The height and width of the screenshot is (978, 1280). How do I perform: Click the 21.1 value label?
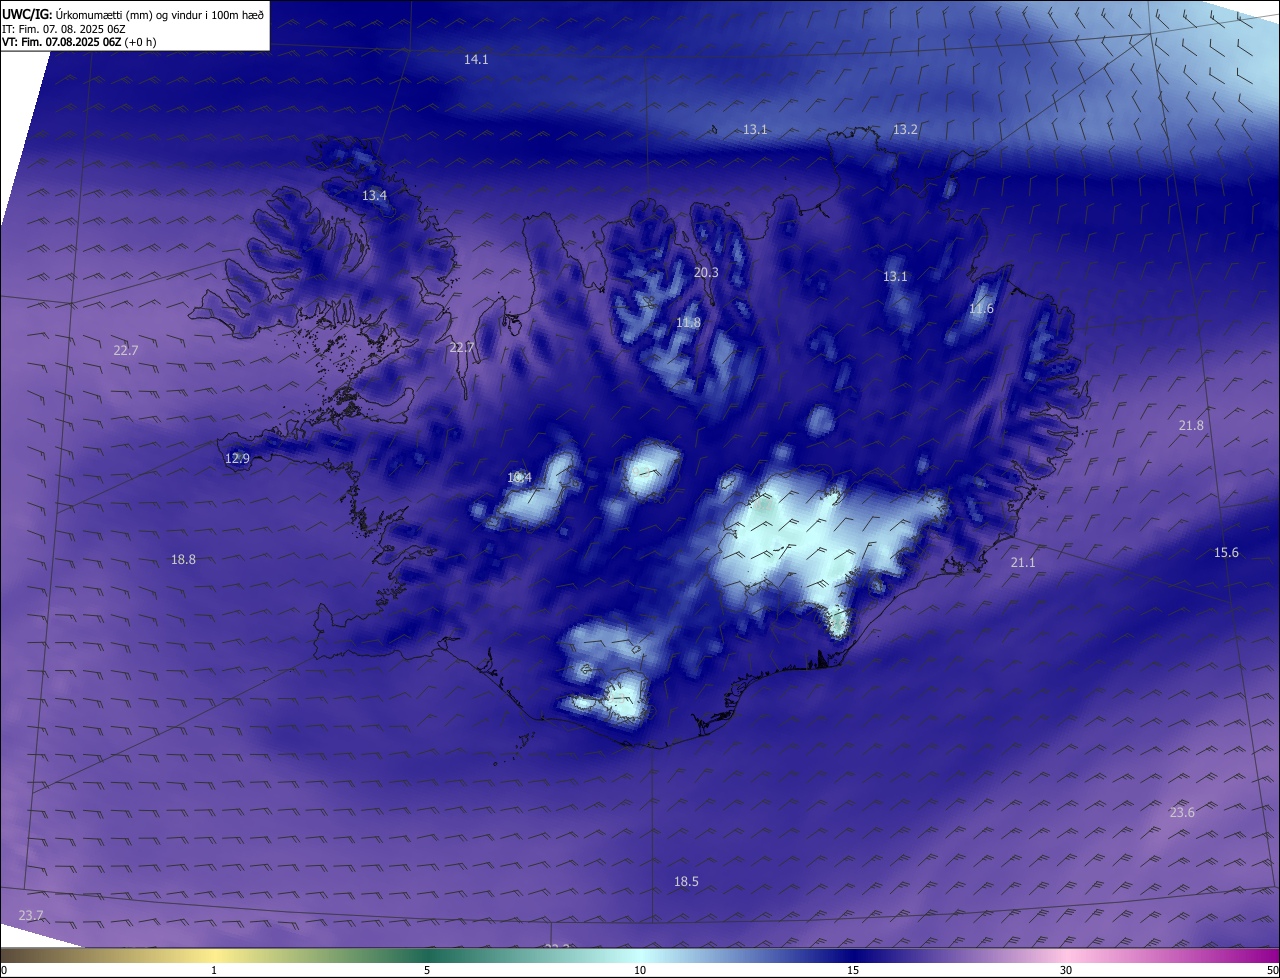tap(1023, 563)
